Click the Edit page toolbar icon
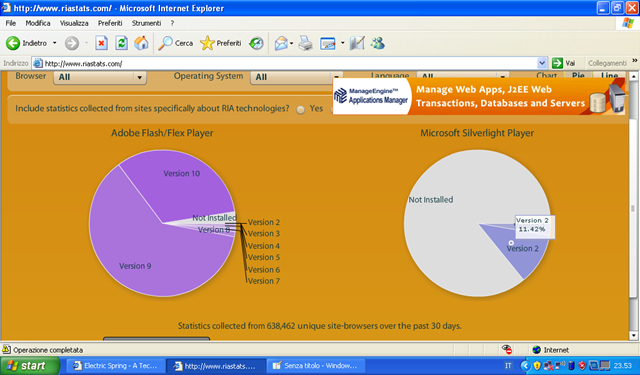640x375 pixels. 328,43
